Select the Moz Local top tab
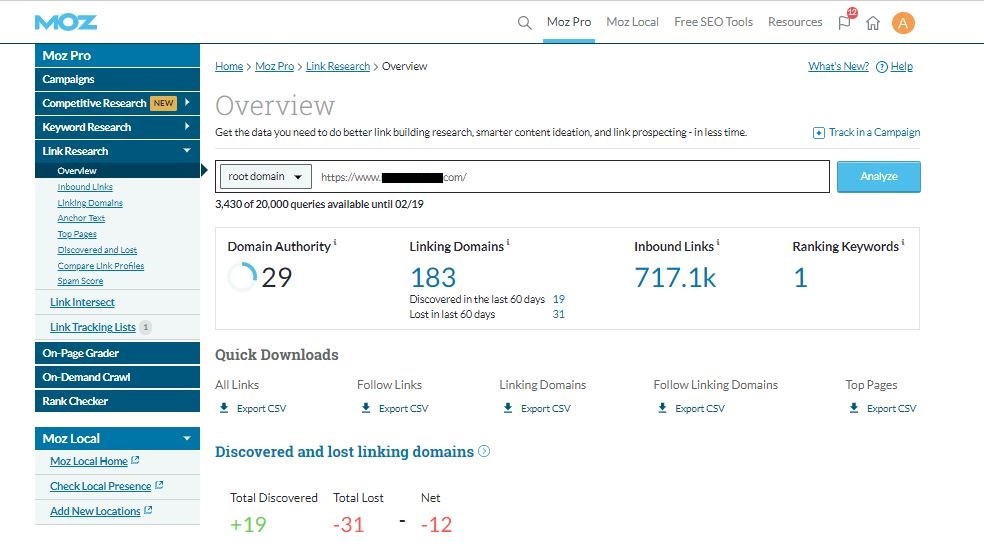 632,22
